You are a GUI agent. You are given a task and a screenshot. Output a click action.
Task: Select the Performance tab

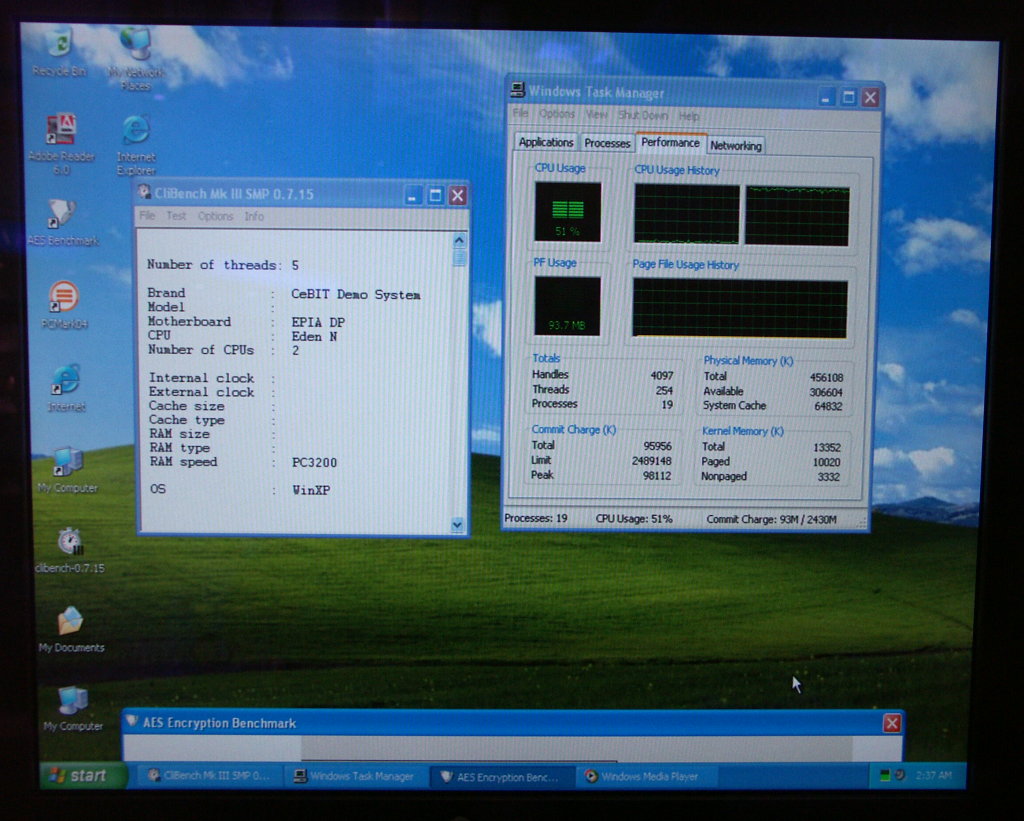(x=671, y=142)
